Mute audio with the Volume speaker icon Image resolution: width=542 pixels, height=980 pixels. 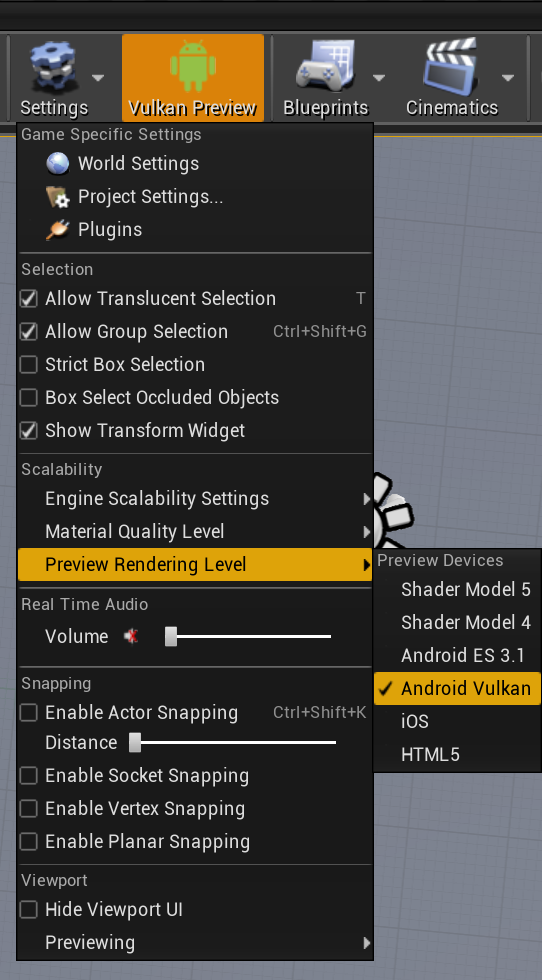(131, 637)
